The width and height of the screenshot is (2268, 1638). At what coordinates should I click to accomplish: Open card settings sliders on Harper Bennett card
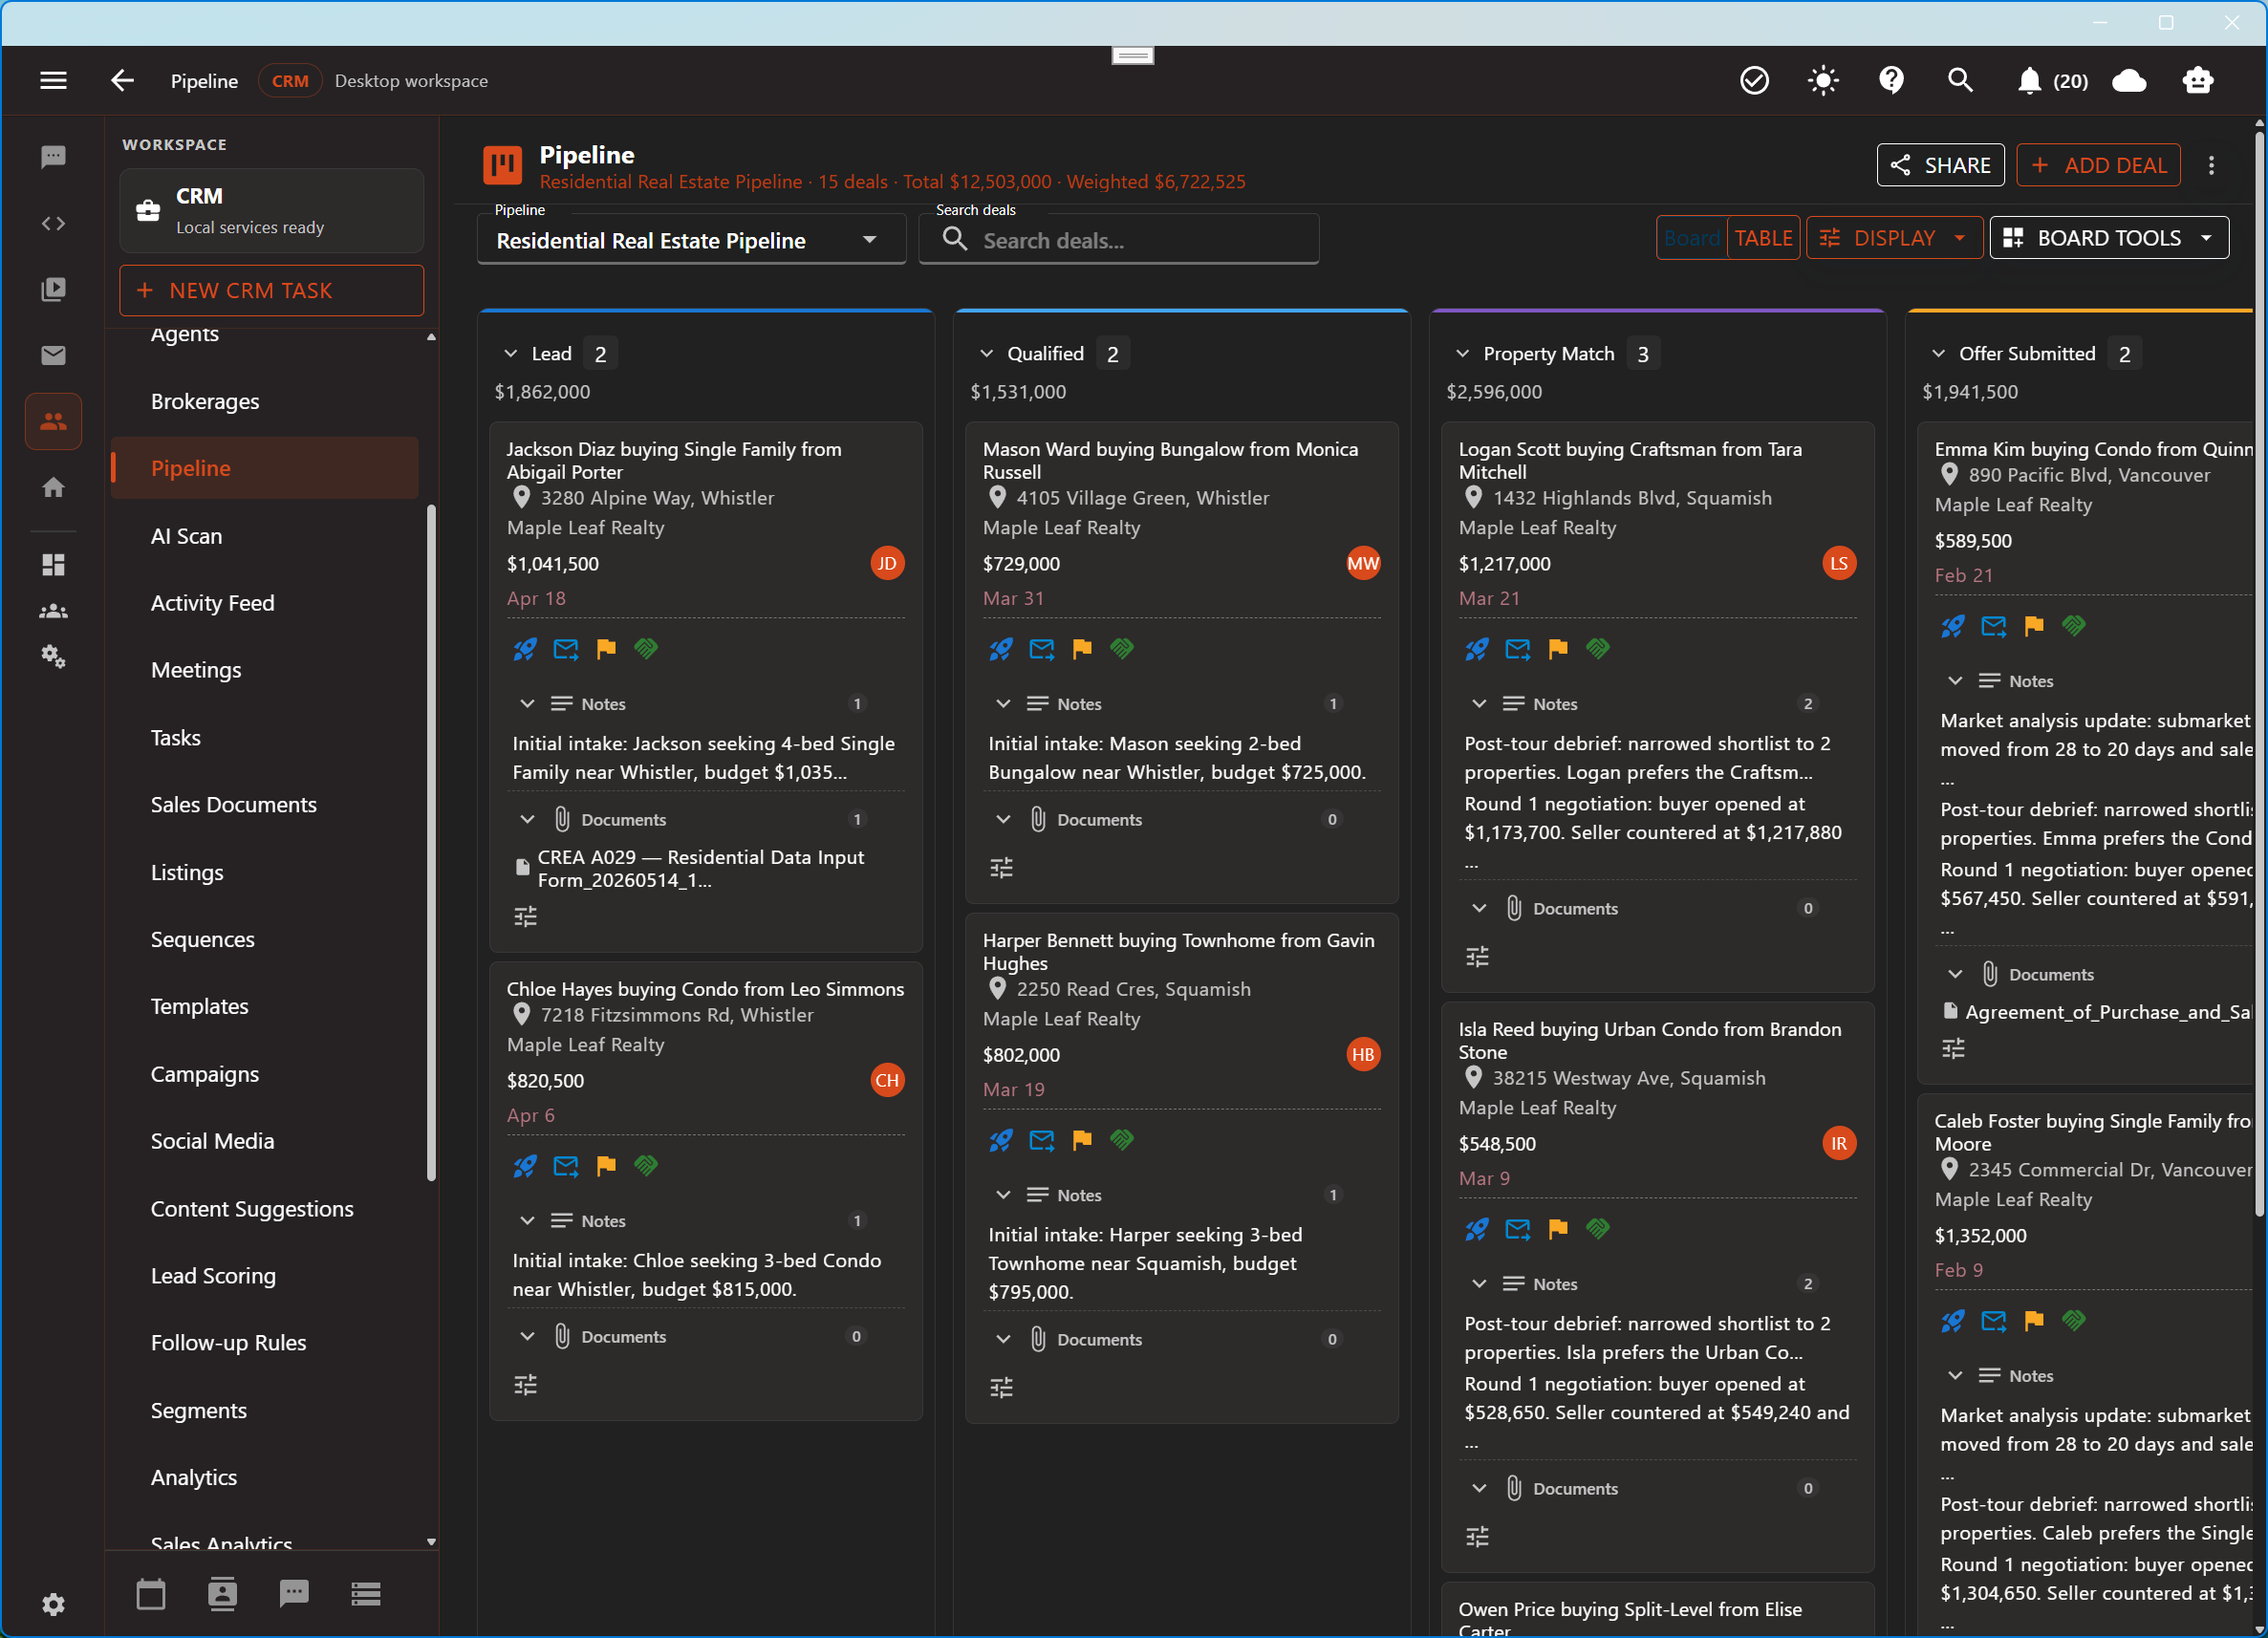[x=1001, y=1387]
